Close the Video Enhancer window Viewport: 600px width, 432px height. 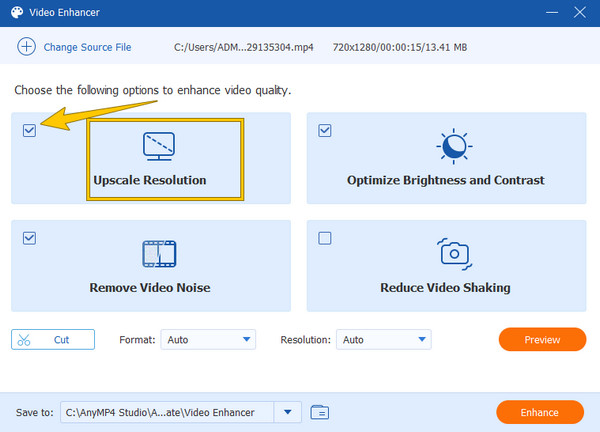point(580,13)
